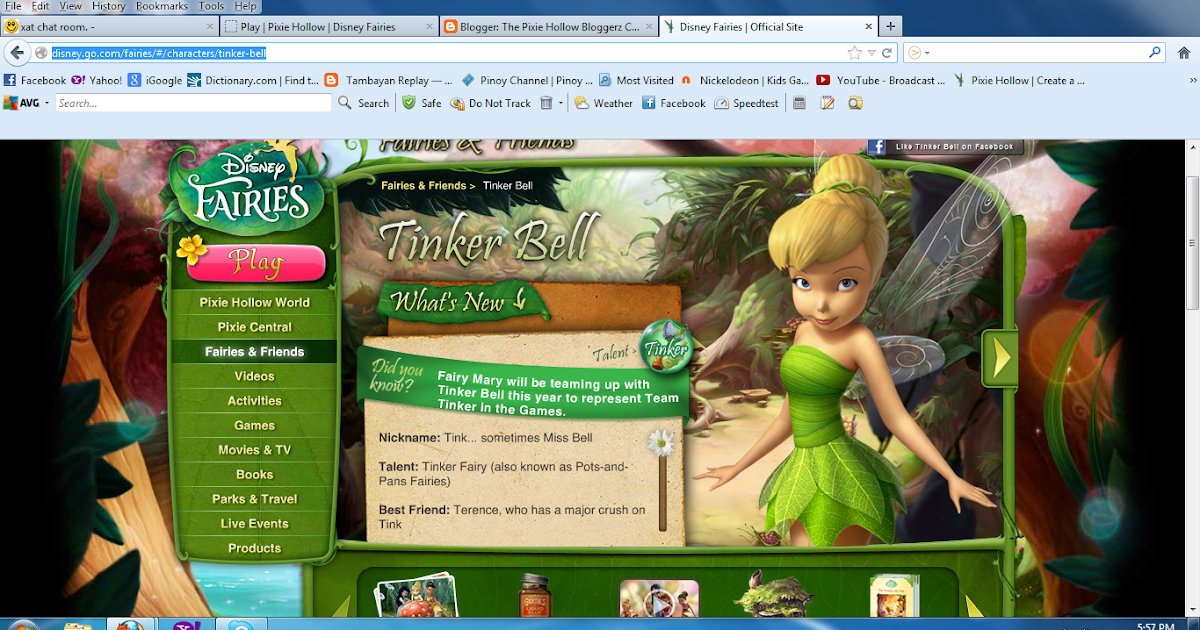Open the URL history dropdown arrow
The height and width of the screenshot is (630, 1200).
tap(872, 53)
